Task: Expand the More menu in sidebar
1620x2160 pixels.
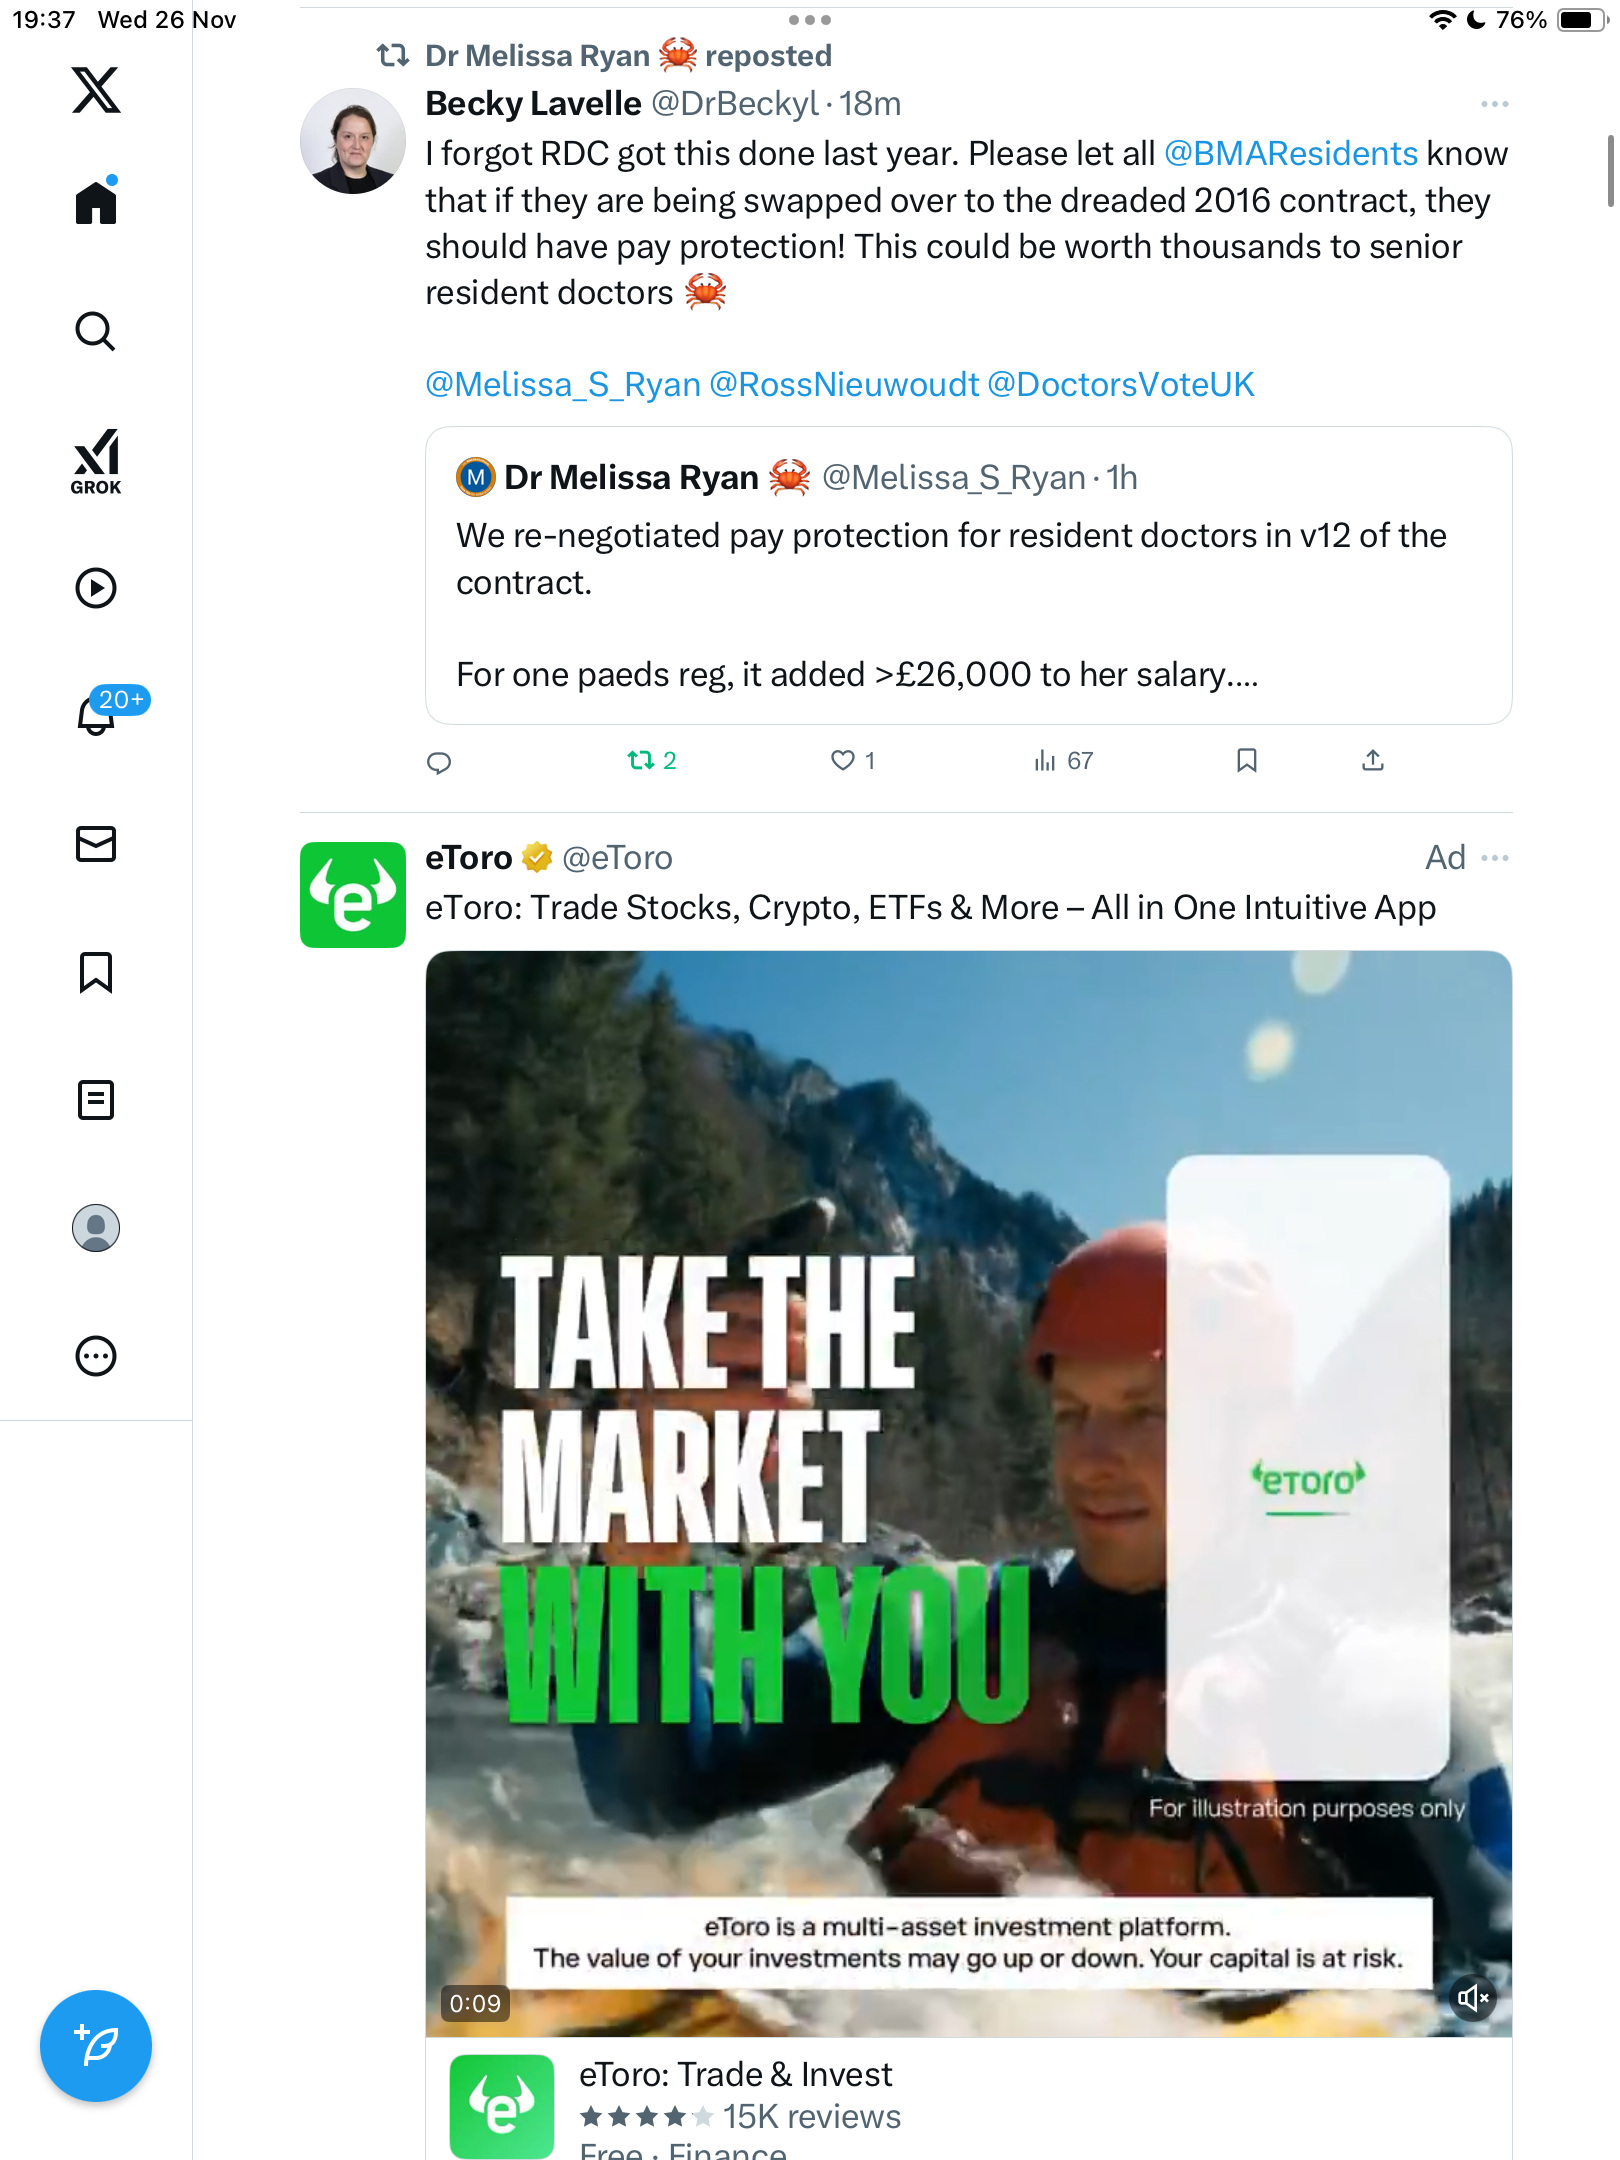Action: (96, 1356)
